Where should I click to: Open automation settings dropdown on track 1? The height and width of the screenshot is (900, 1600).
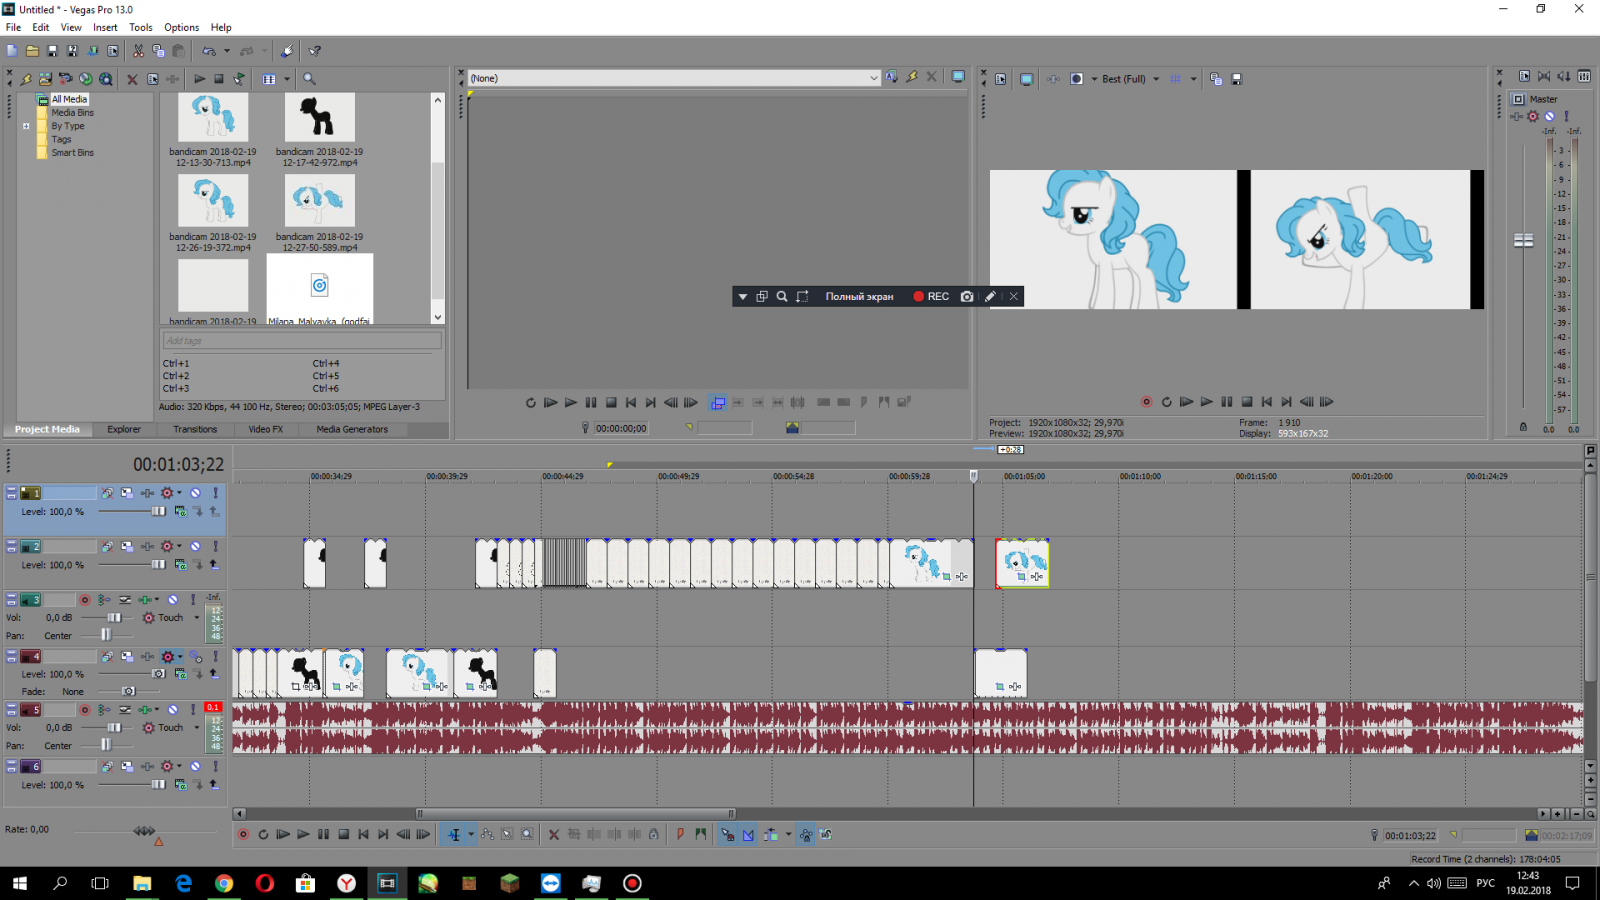point(180,493)
